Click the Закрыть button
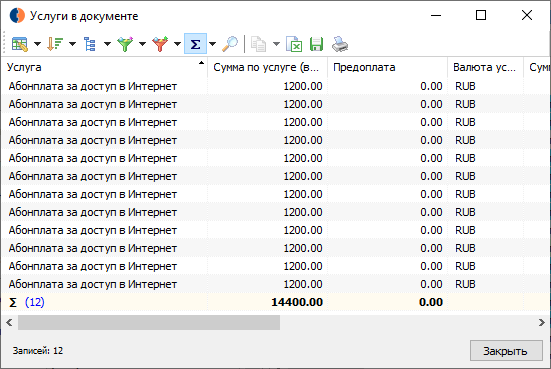The width and height of the screenshot is (551, 369). (x=506, y=350)
